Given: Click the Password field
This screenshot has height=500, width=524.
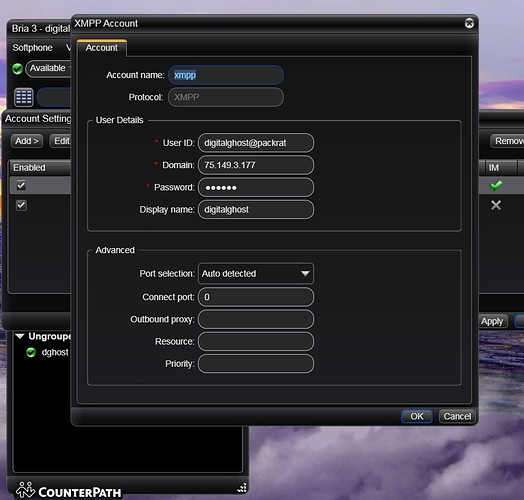Looking at the screenshot, I should point(256,187).
